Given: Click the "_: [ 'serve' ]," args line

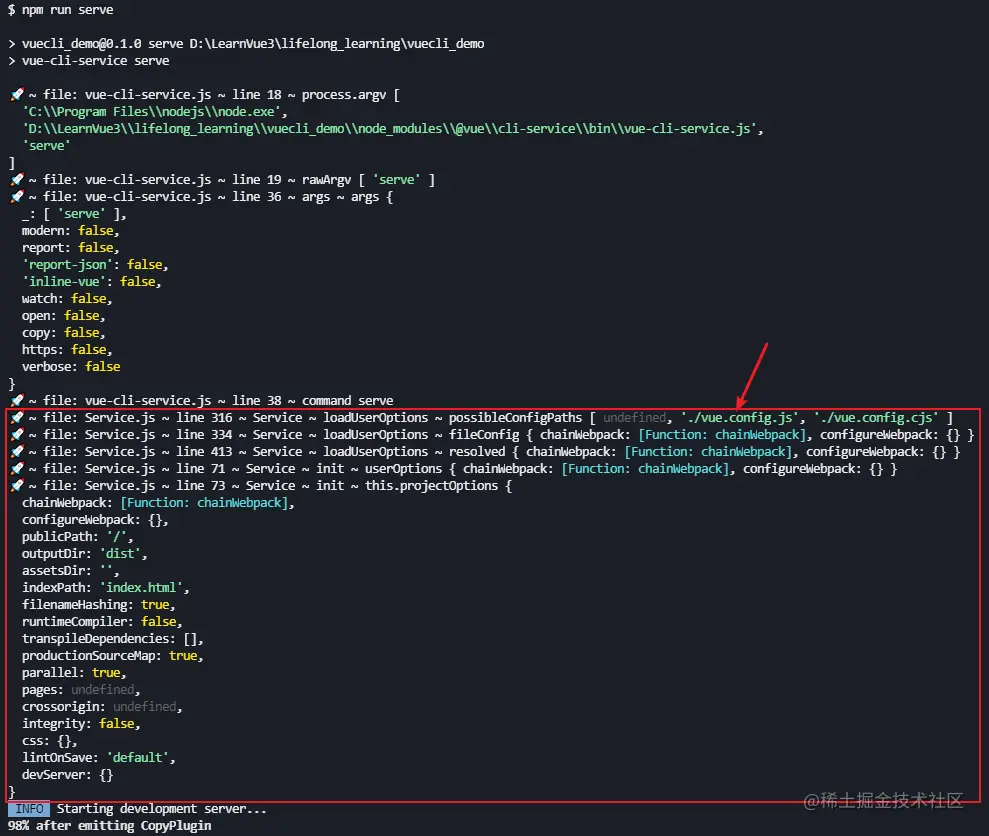Looking at the screenshot, I should coord(74,214).
